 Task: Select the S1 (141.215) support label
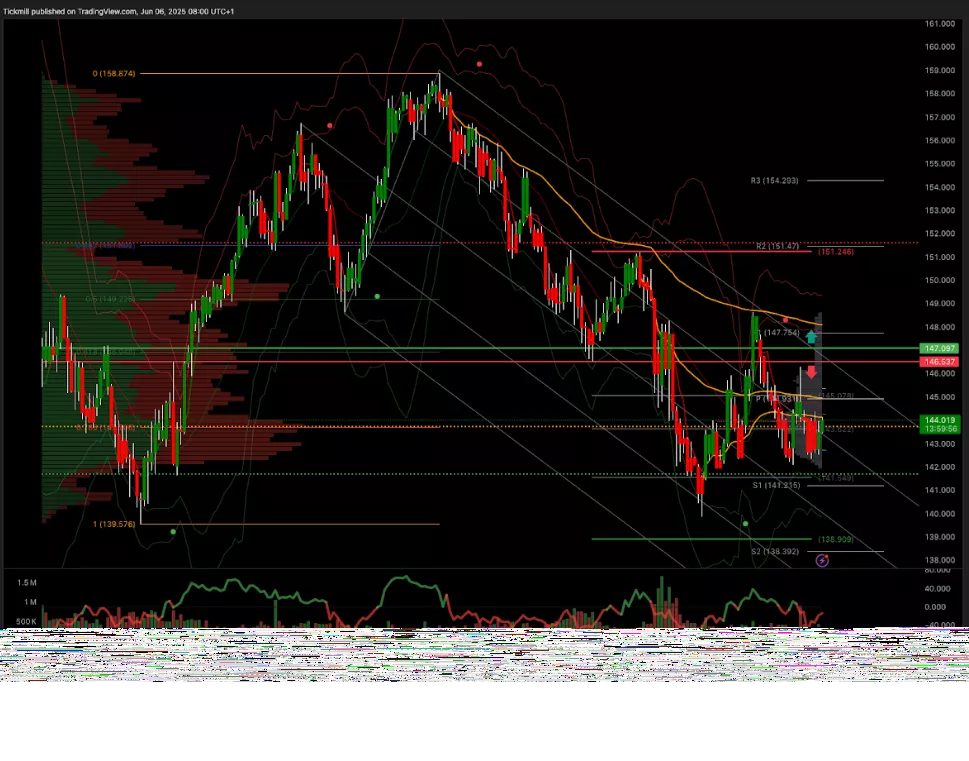(x=776, y=485)
